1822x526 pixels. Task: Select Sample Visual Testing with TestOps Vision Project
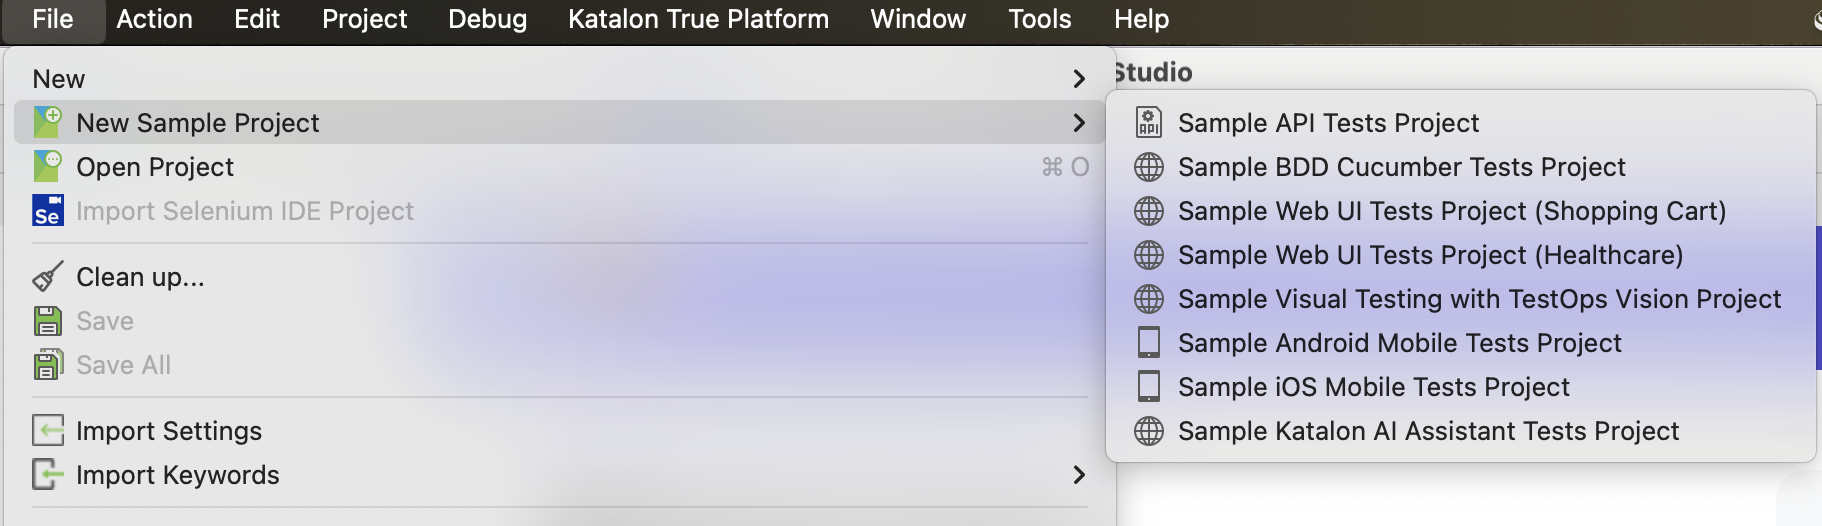(1461, 298)
